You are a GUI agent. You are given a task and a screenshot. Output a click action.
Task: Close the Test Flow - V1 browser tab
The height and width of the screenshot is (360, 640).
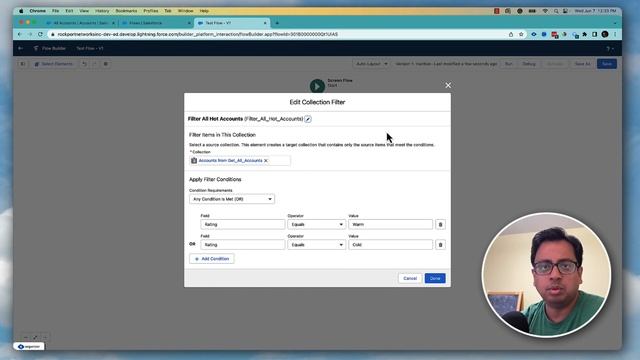[265, 23]
